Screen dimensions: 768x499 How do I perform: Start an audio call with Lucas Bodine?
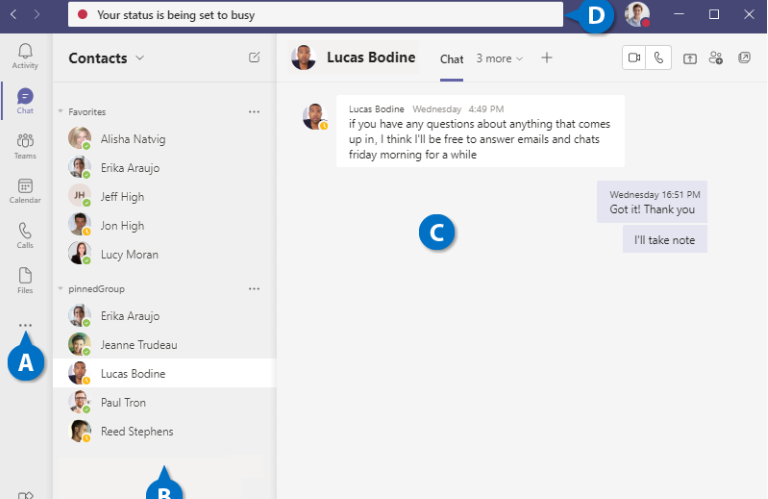coord(659,58)
